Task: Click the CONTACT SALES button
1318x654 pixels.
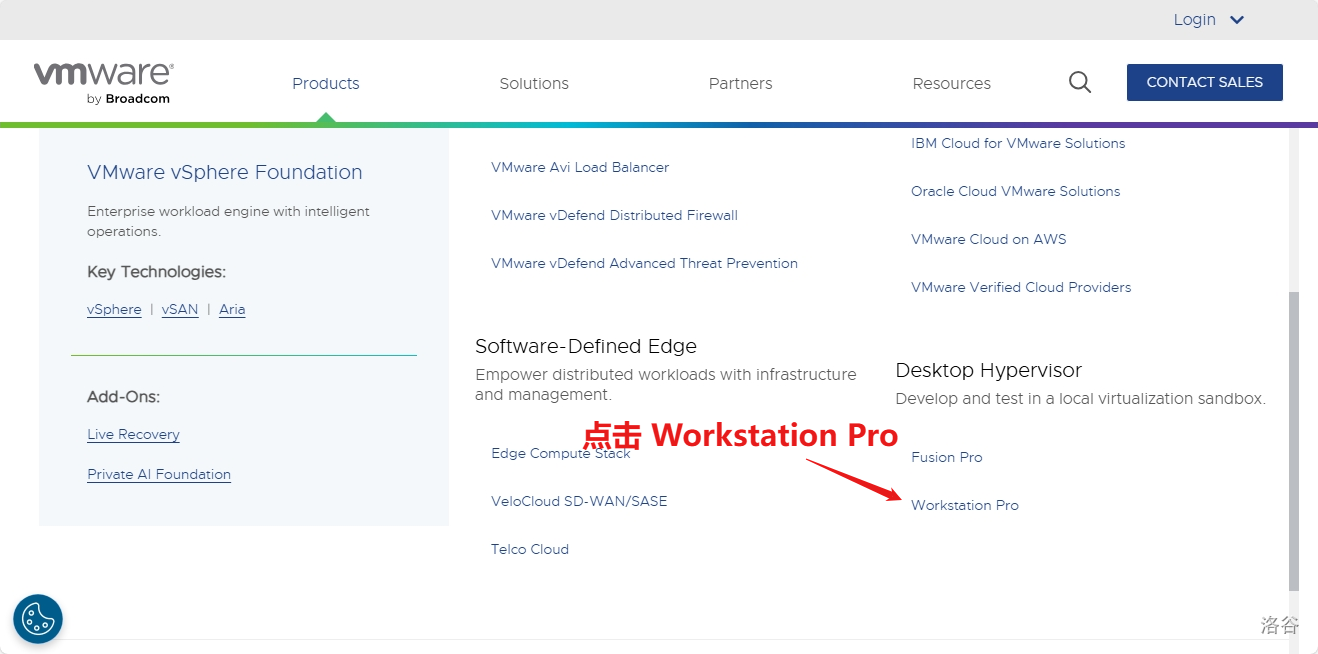Action: click(1204, 82)
